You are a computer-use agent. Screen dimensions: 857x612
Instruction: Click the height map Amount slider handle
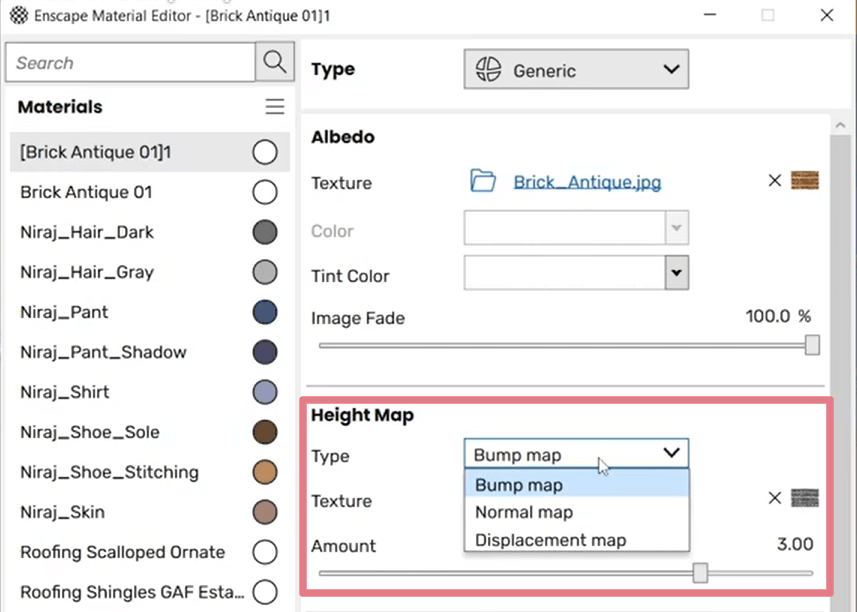pos(700,573)
